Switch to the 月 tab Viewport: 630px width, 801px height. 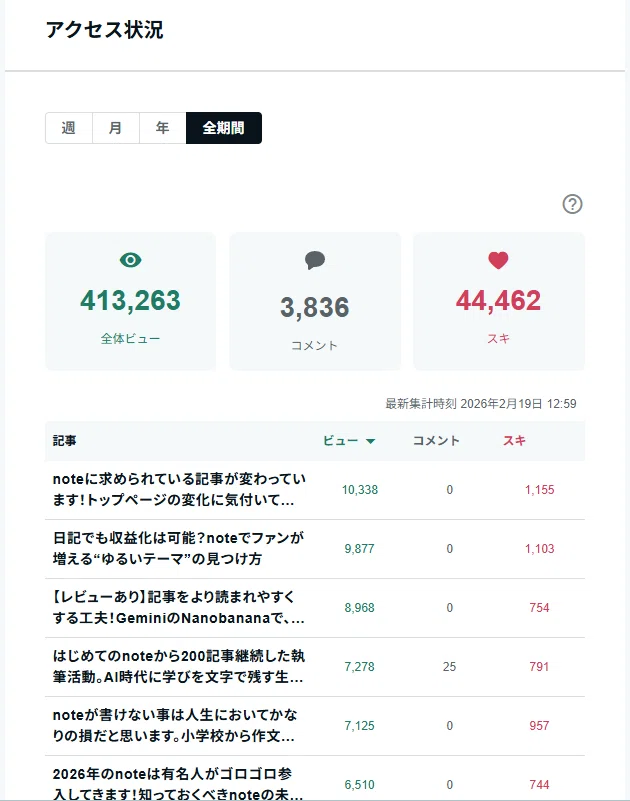pos(115,128)
